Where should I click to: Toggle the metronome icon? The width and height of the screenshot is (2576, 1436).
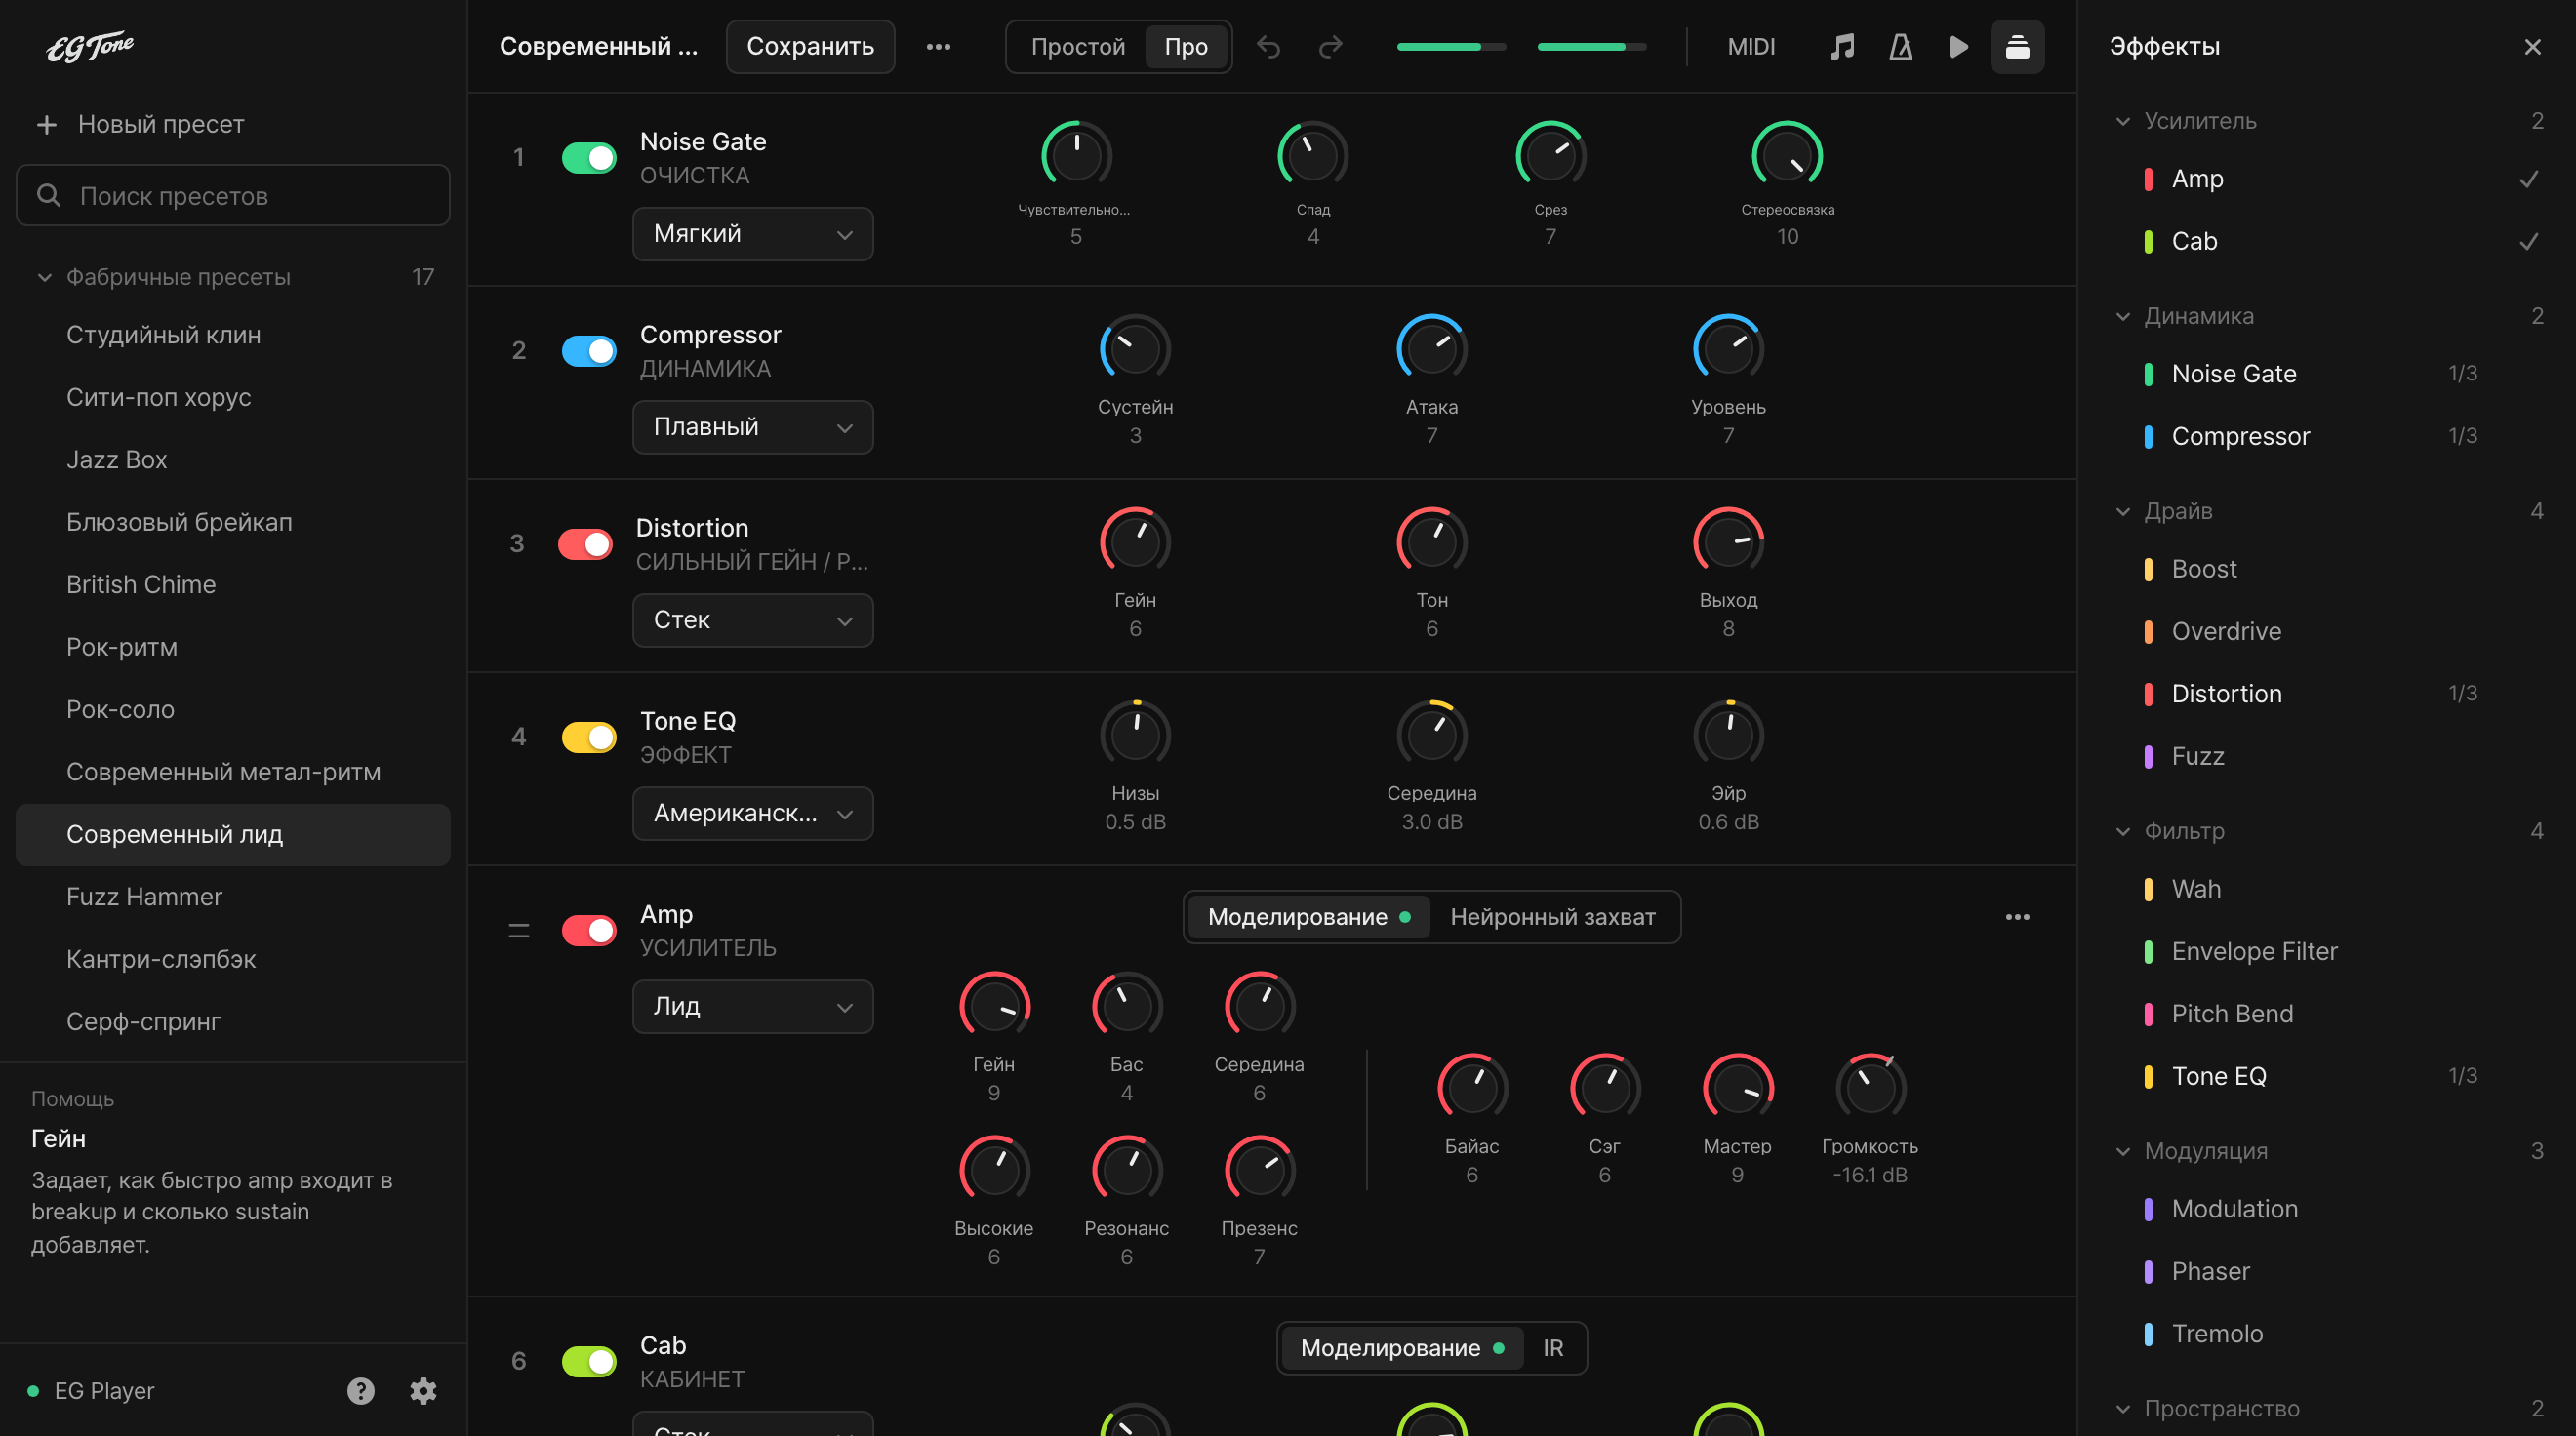click(1900, 46)
